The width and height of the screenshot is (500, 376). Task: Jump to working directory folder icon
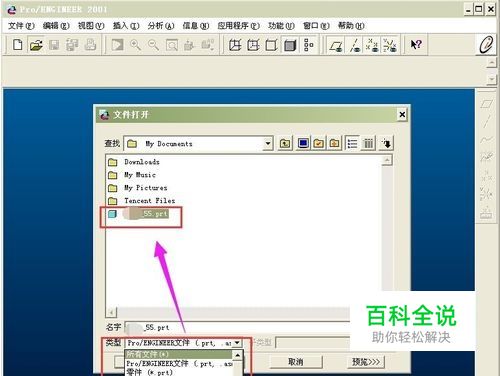tap(319, 144)
